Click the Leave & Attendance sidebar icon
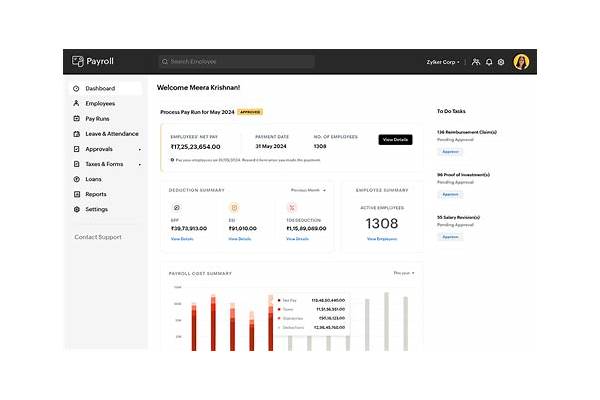This screenshot has width=600, height=400. [x=77, y=134]
